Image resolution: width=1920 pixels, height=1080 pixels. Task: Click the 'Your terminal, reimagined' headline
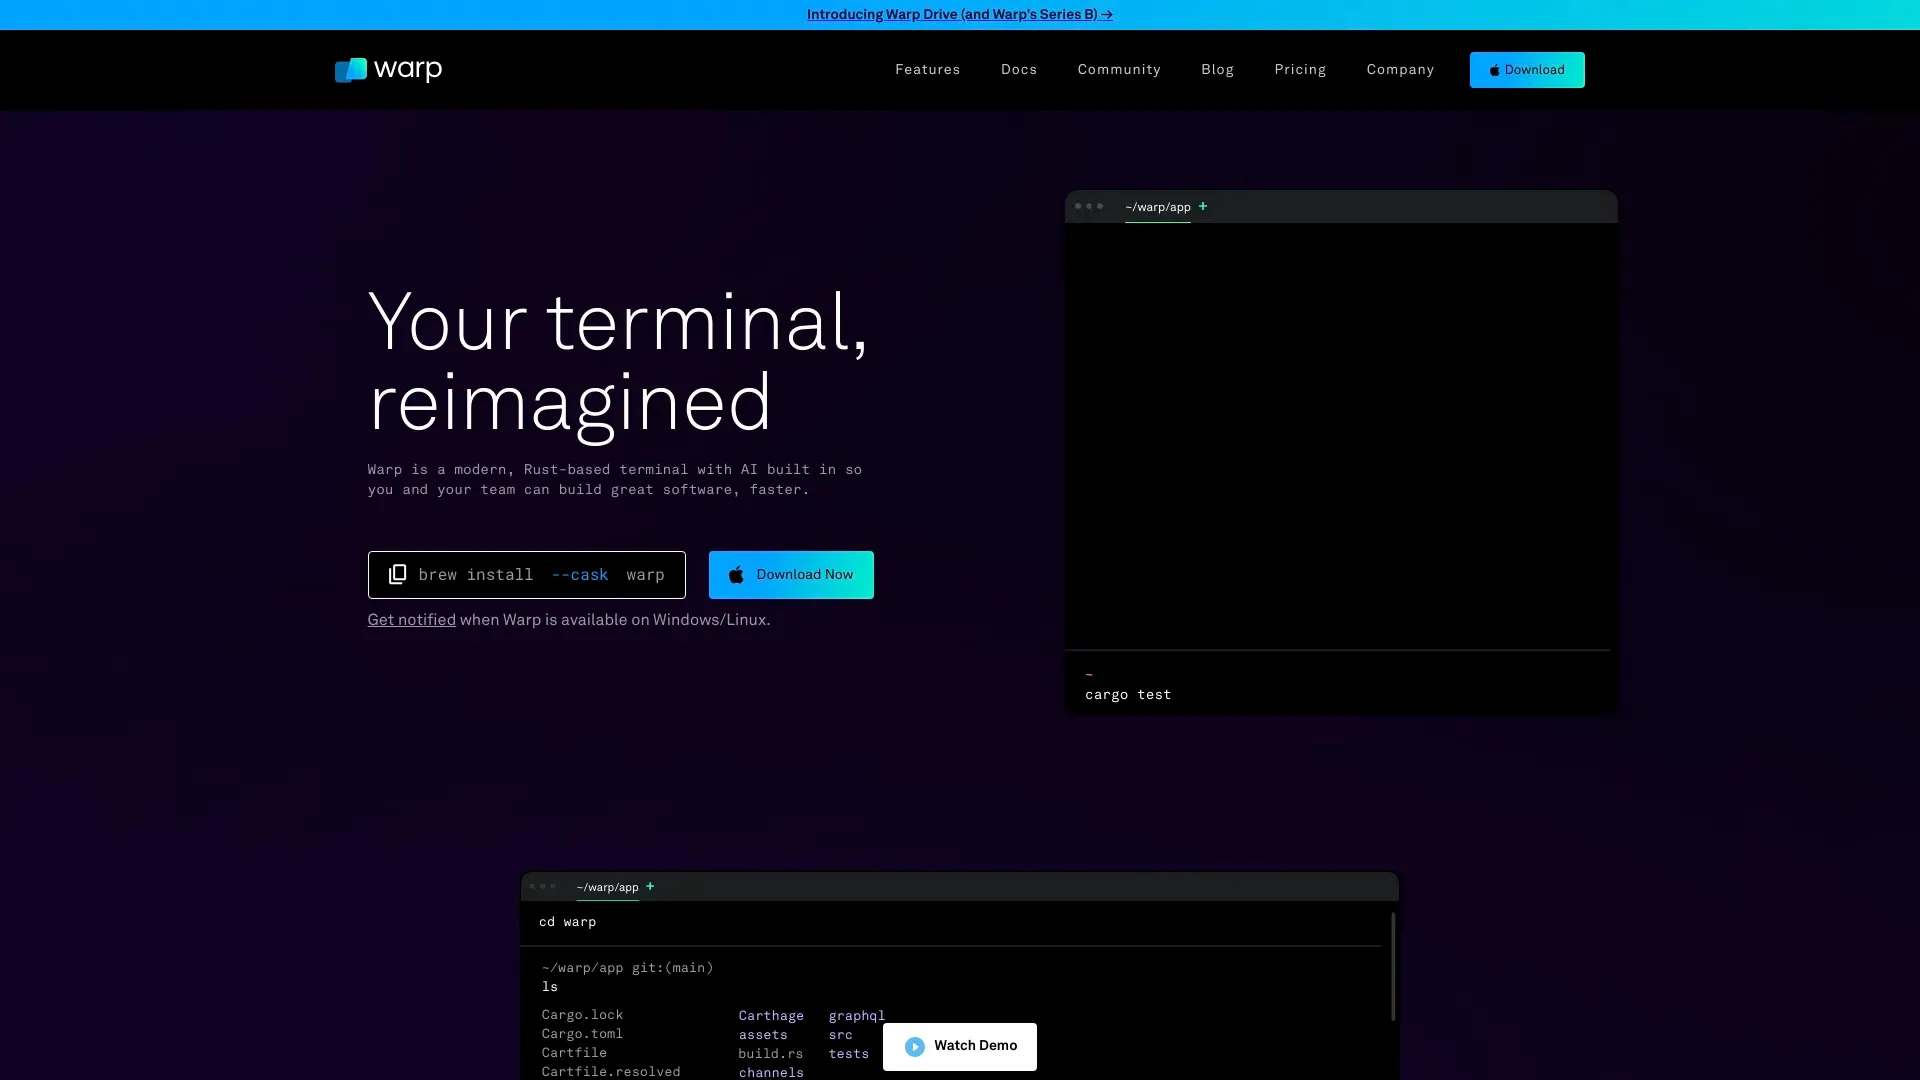click(x=618, y=362)
